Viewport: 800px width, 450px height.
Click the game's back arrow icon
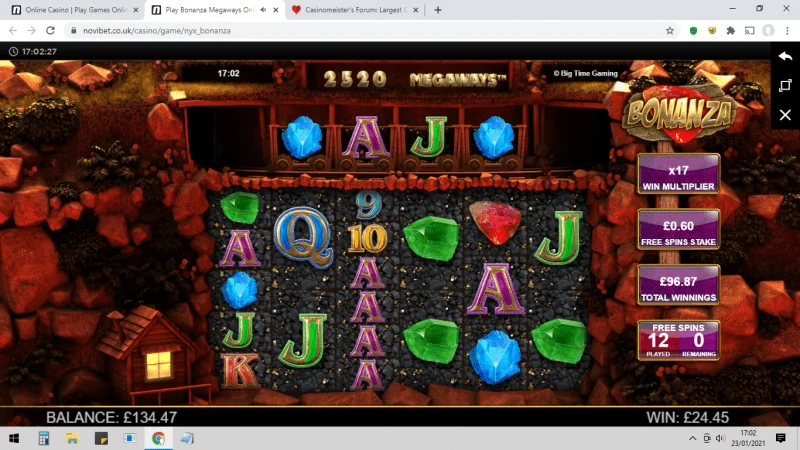785,56
